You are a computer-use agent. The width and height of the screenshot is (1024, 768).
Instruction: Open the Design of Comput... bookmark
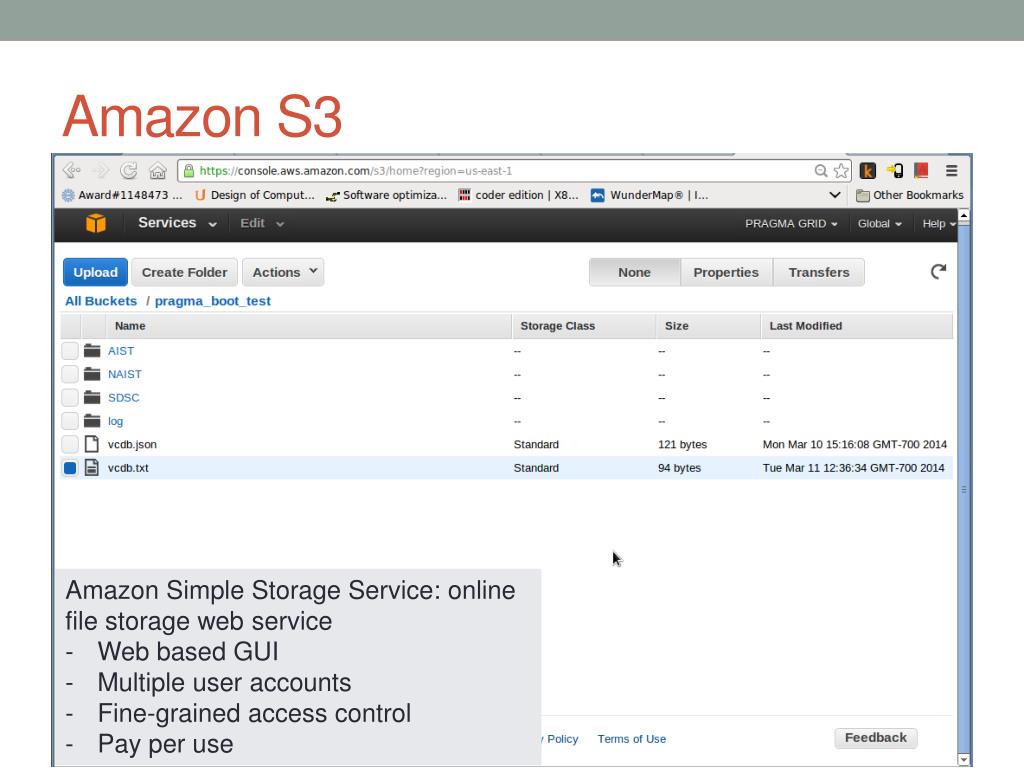(255, 195)
